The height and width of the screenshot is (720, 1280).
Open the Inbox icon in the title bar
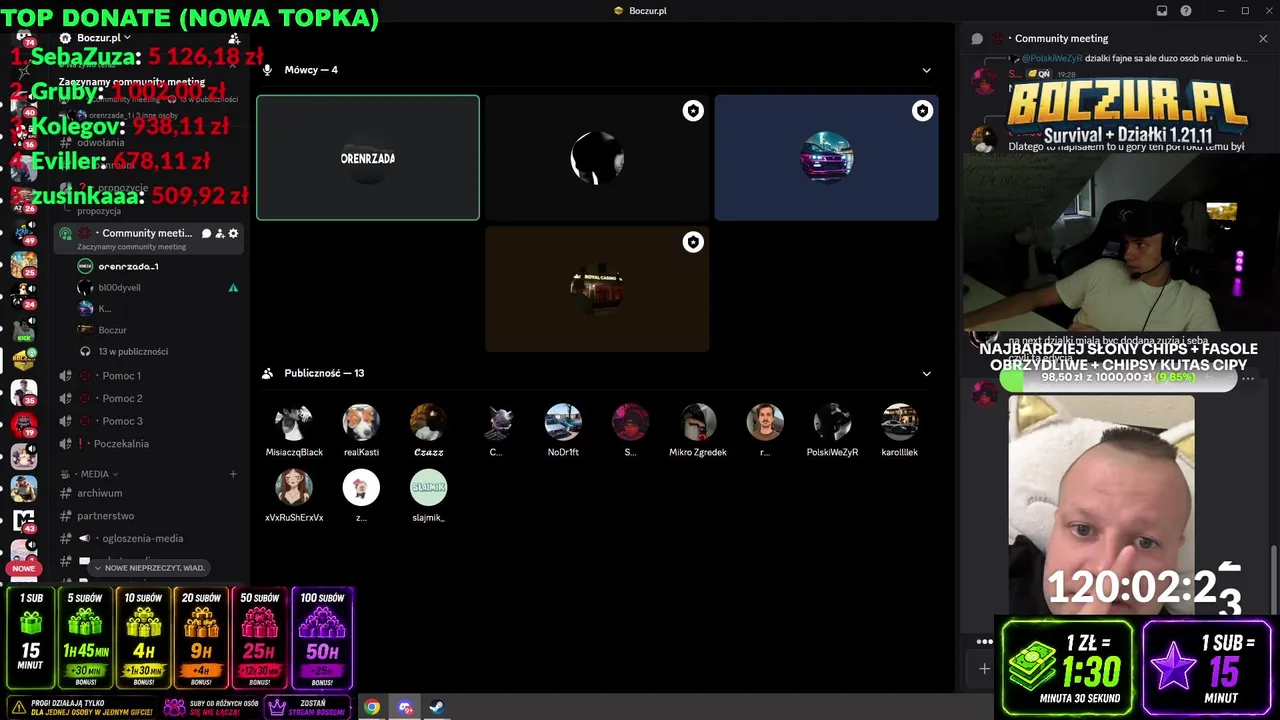[1162, 11]
